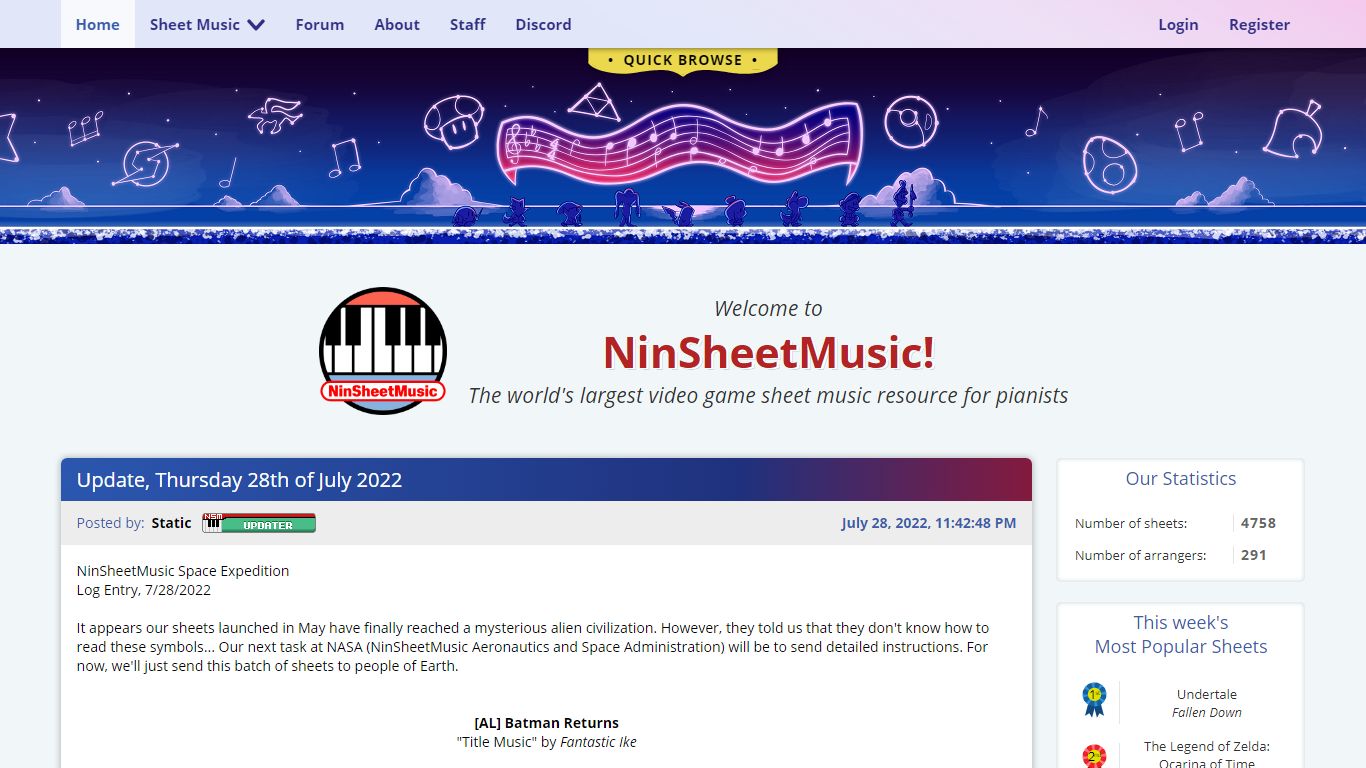1366x768 pixels.
Task: Open the Discord link in the navbar
Action: pyautogui.click(x=543, y=24)
